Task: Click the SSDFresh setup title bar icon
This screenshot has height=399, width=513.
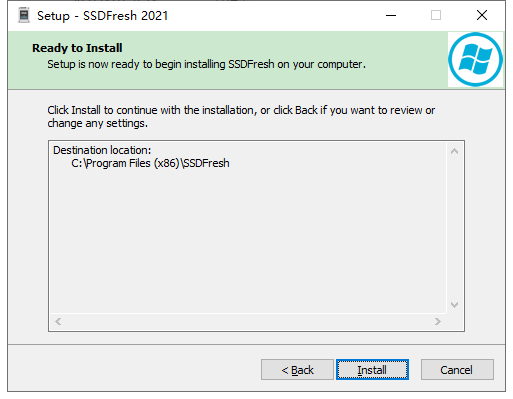Action: pyautogui.click(x=24, y=15)
